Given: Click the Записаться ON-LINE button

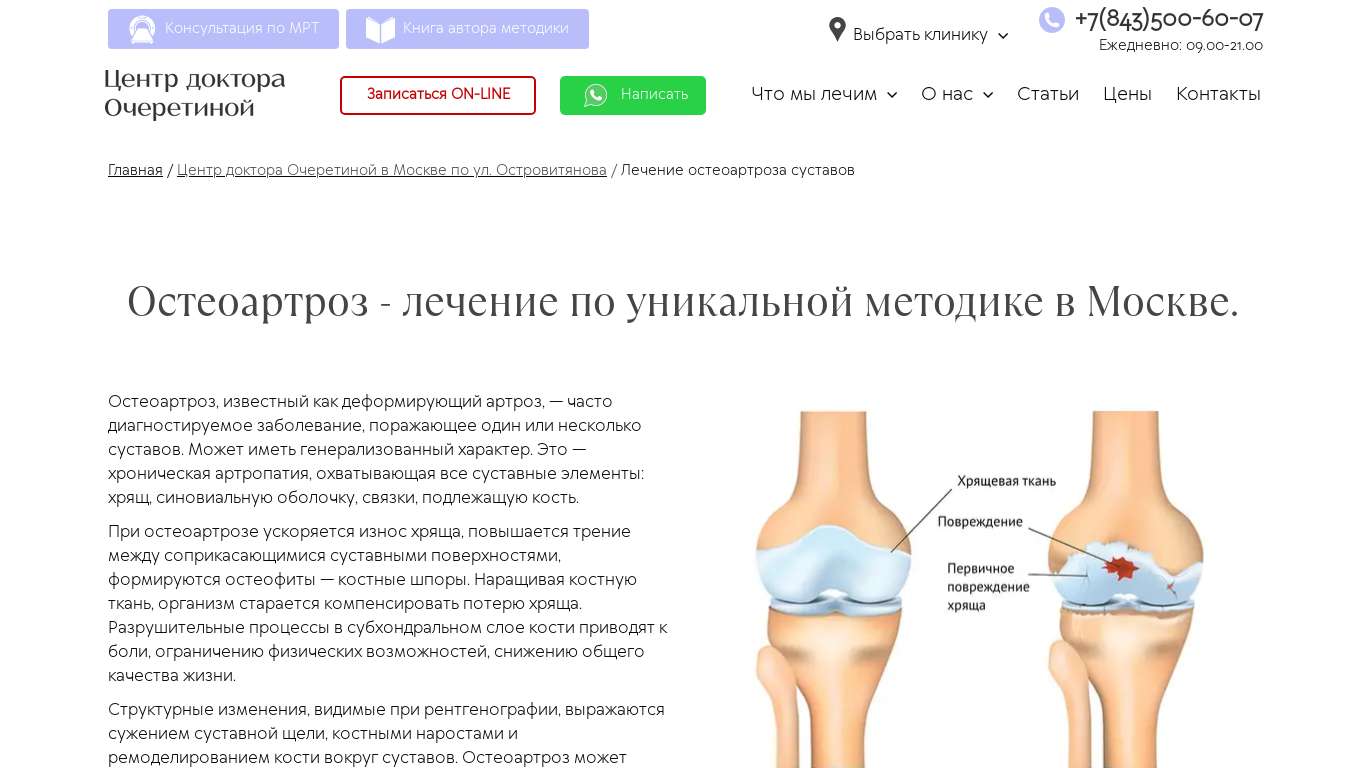Looking at the screenshot, I should (x=438, y=95).
